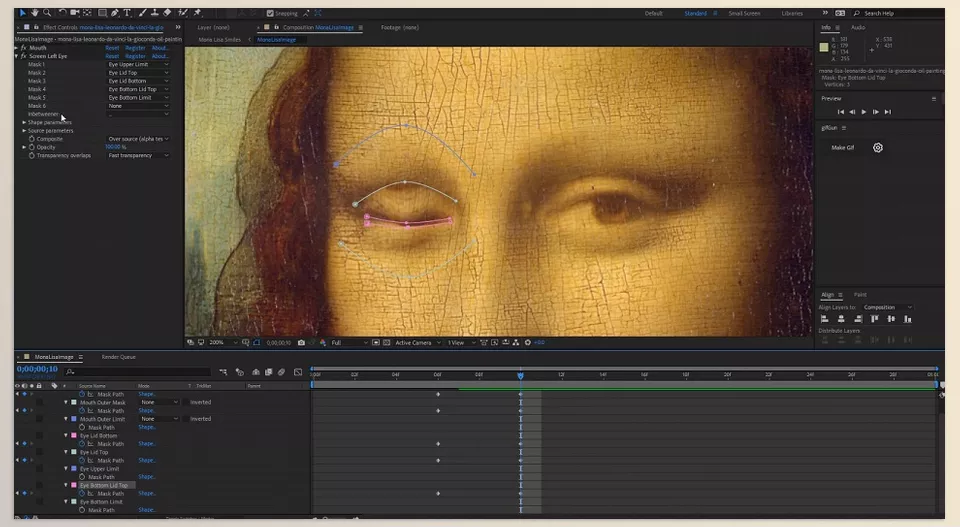This screenshot has height=527, width=960.
Task: Open Mask 1 dropdown showing Eye Upper Limit
Action: tap(138, 64)
